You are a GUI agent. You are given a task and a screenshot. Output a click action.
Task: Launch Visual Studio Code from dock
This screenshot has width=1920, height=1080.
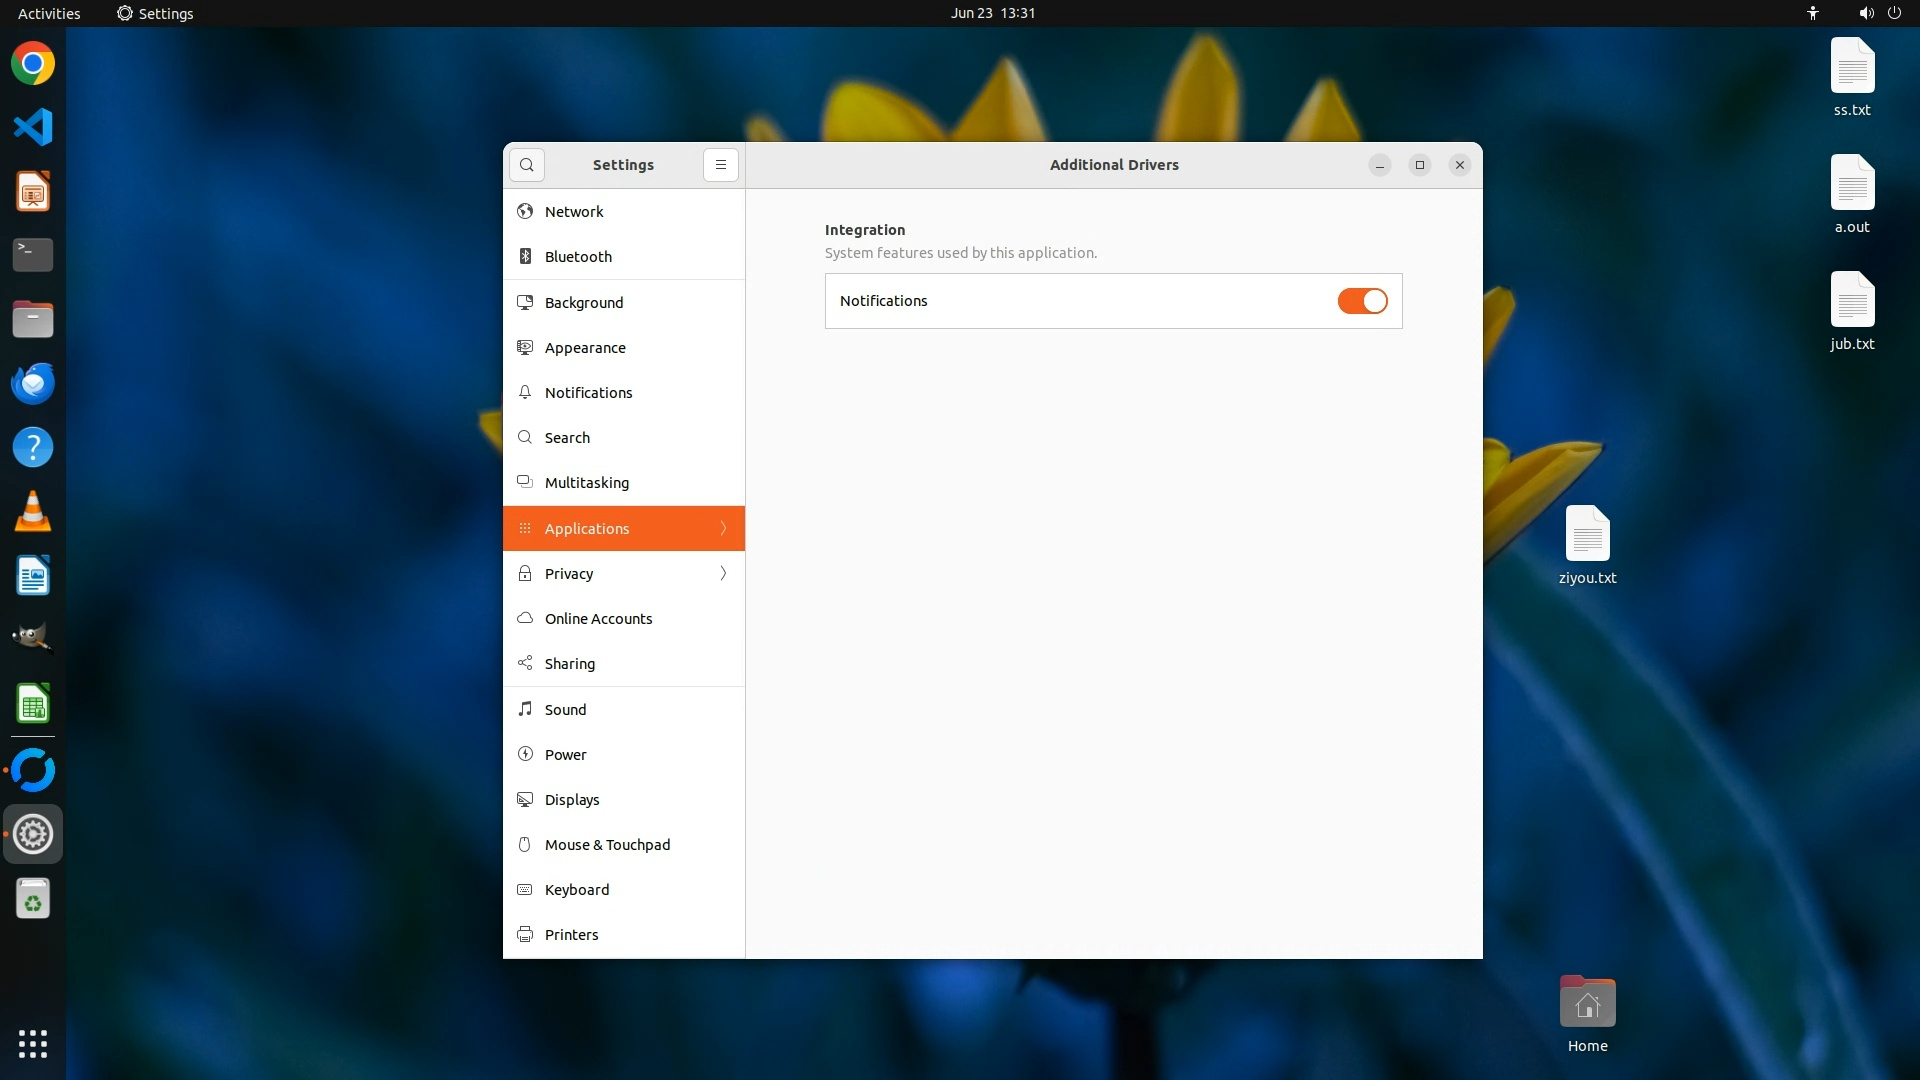33,127
